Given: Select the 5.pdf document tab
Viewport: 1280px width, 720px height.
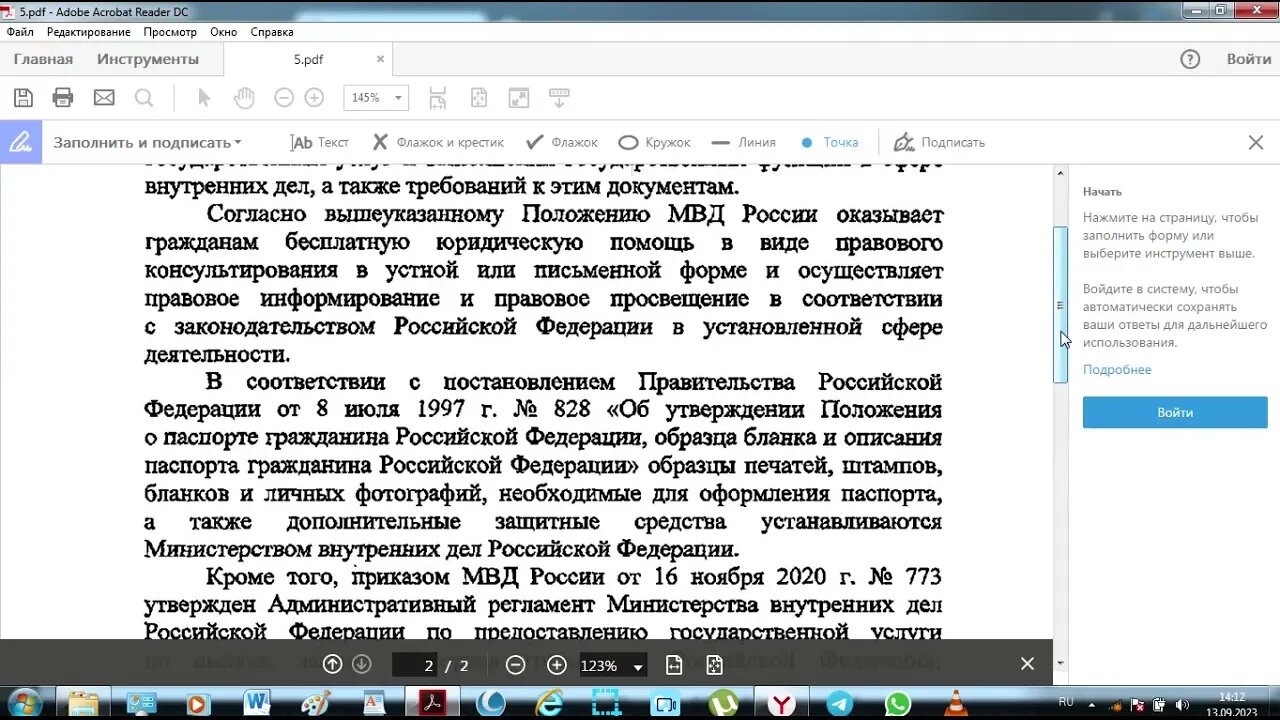Looking at the screenshot, I should 308,59.
